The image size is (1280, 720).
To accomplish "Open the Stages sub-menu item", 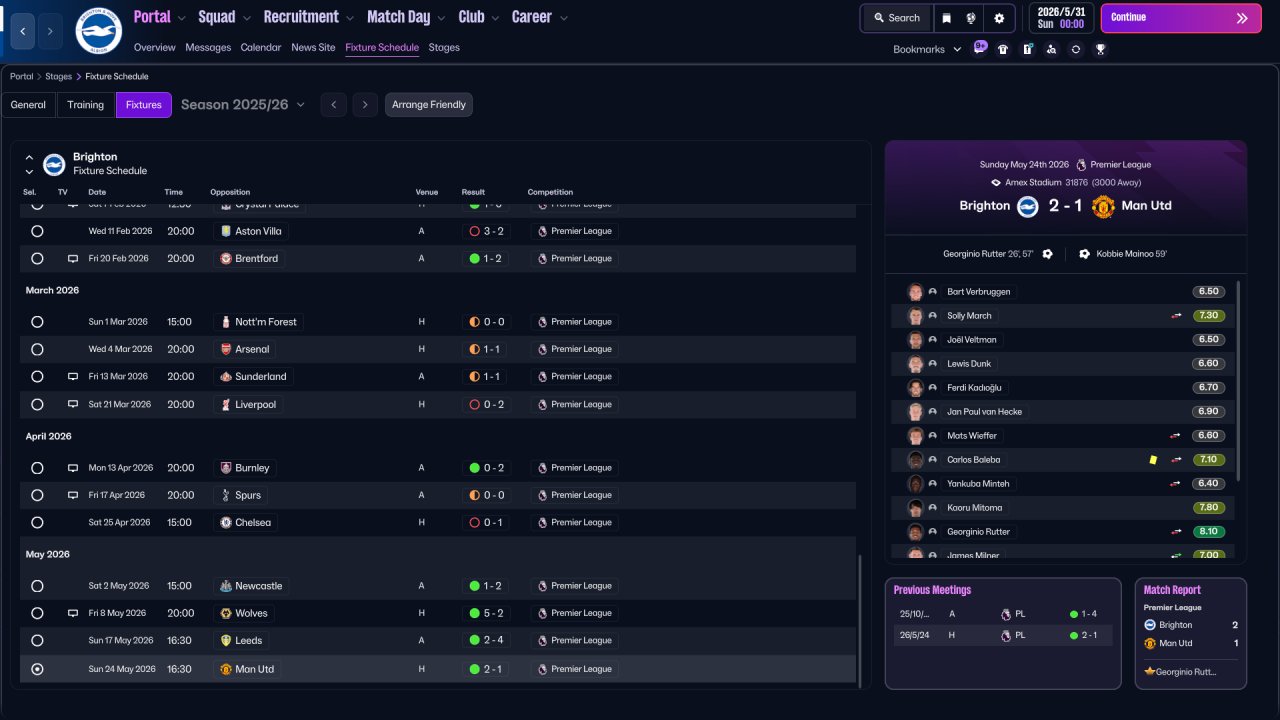I will (x=444, y=48).
